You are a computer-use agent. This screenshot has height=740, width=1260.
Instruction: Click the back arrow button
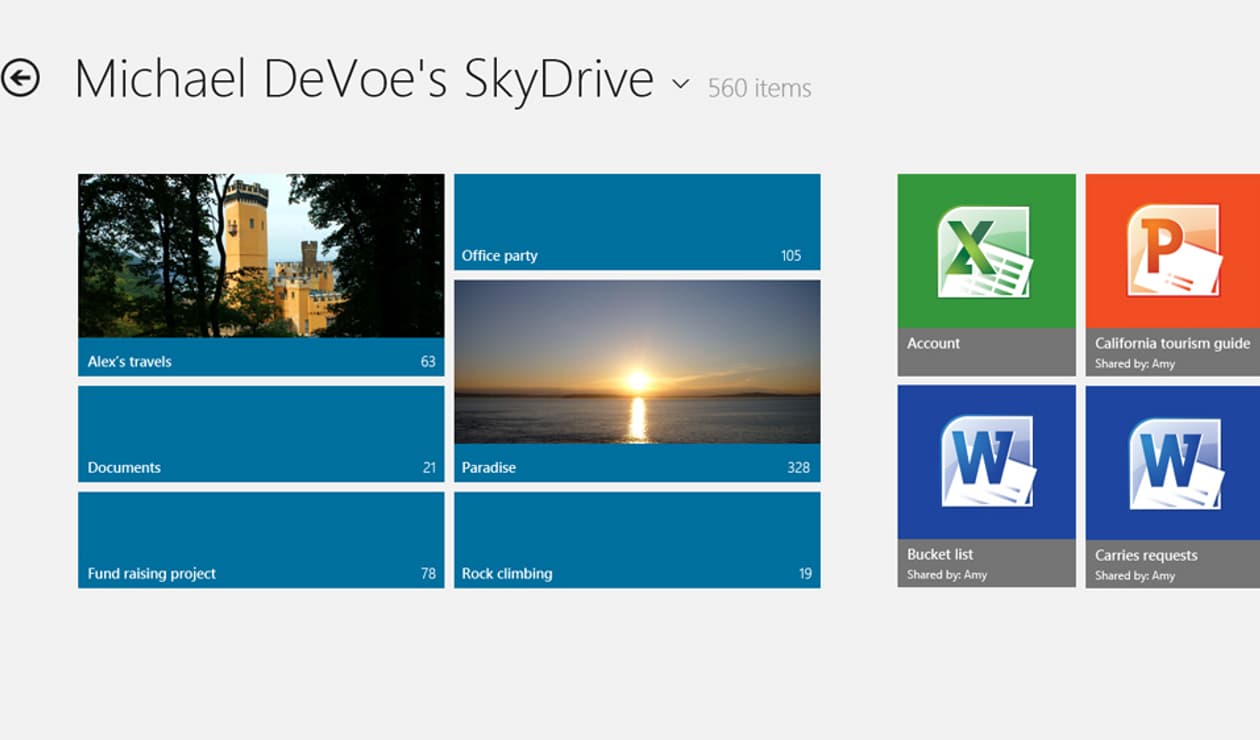pos(20,78)
